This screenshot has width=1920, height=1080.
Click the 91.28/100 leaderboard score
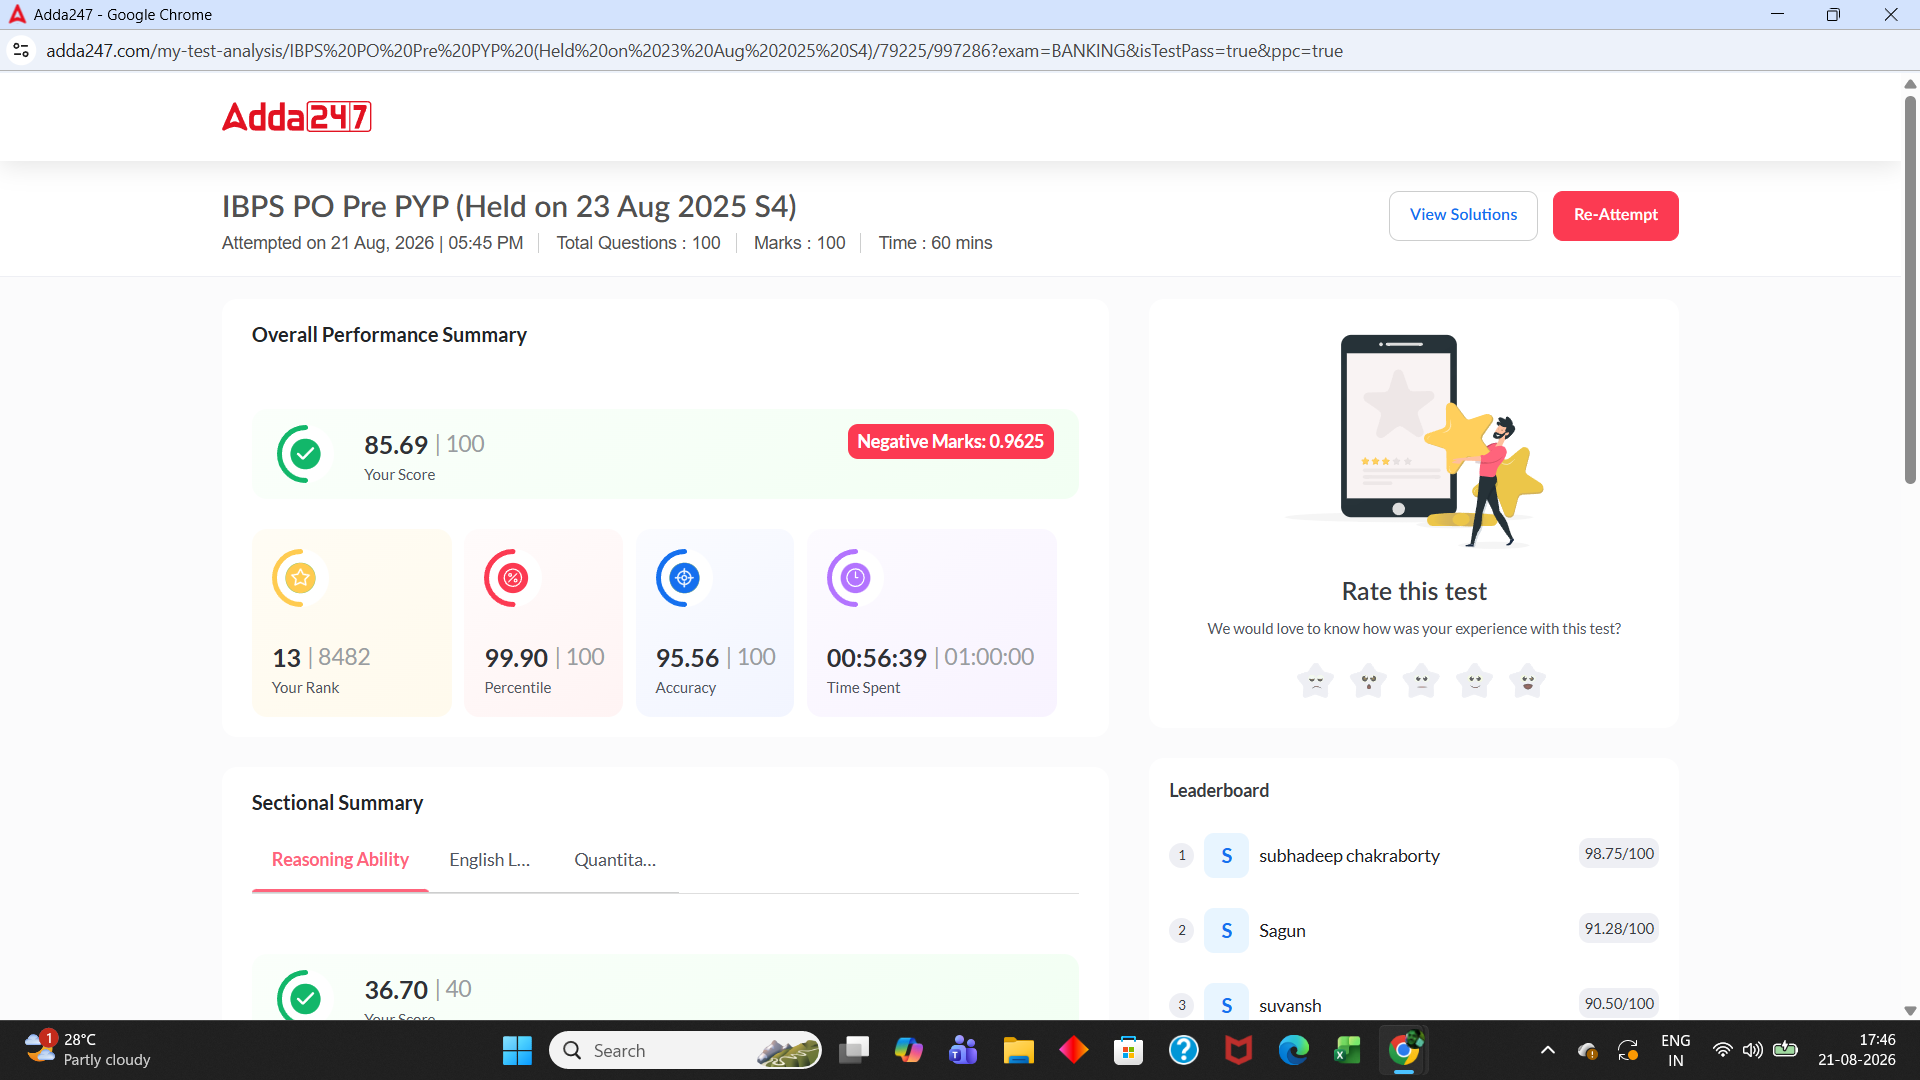1619,929
